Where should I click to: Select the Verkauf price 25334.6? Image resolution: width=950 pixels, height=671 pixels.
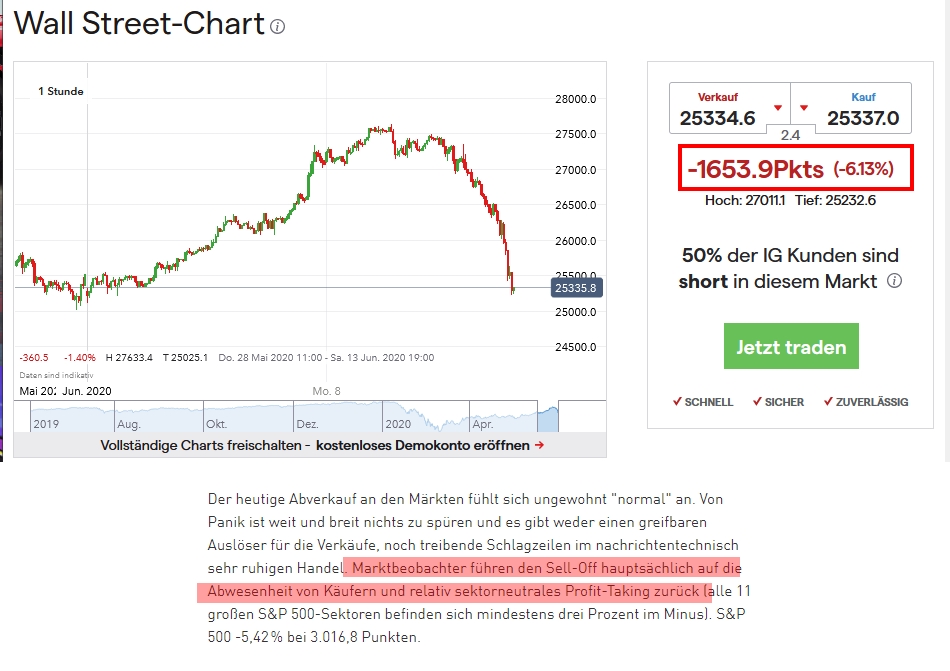point(717,118)
